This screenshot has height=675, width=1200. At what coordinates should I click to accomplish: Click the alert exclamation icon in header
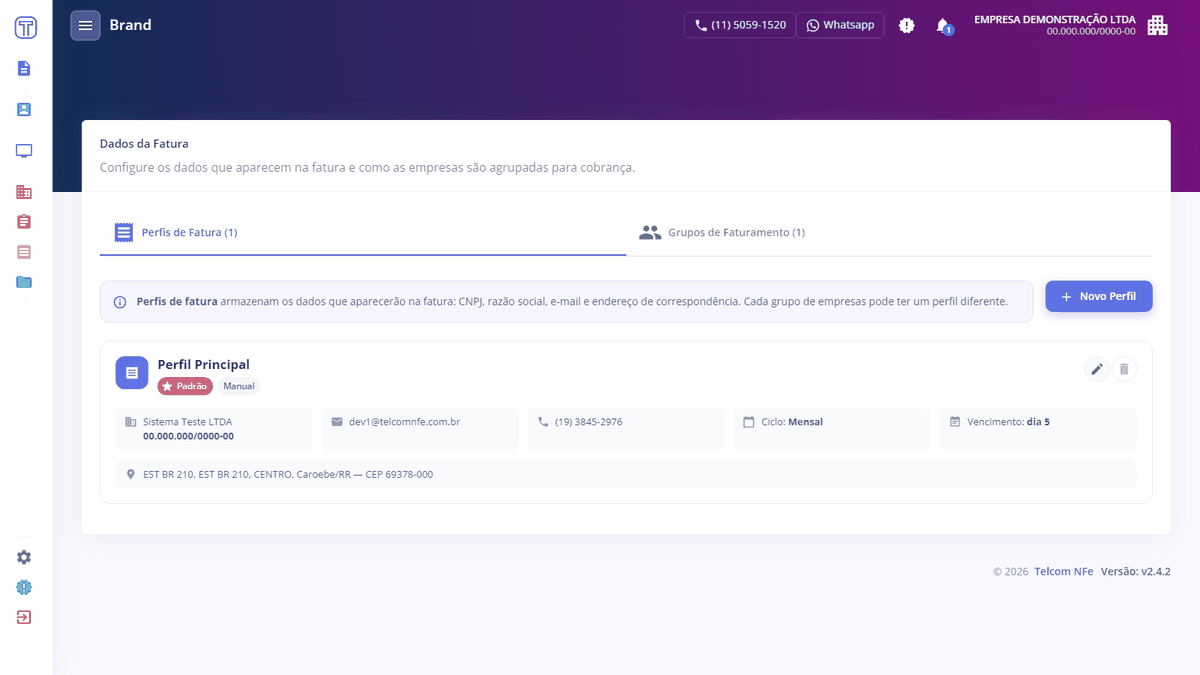(x=907, y=25)
